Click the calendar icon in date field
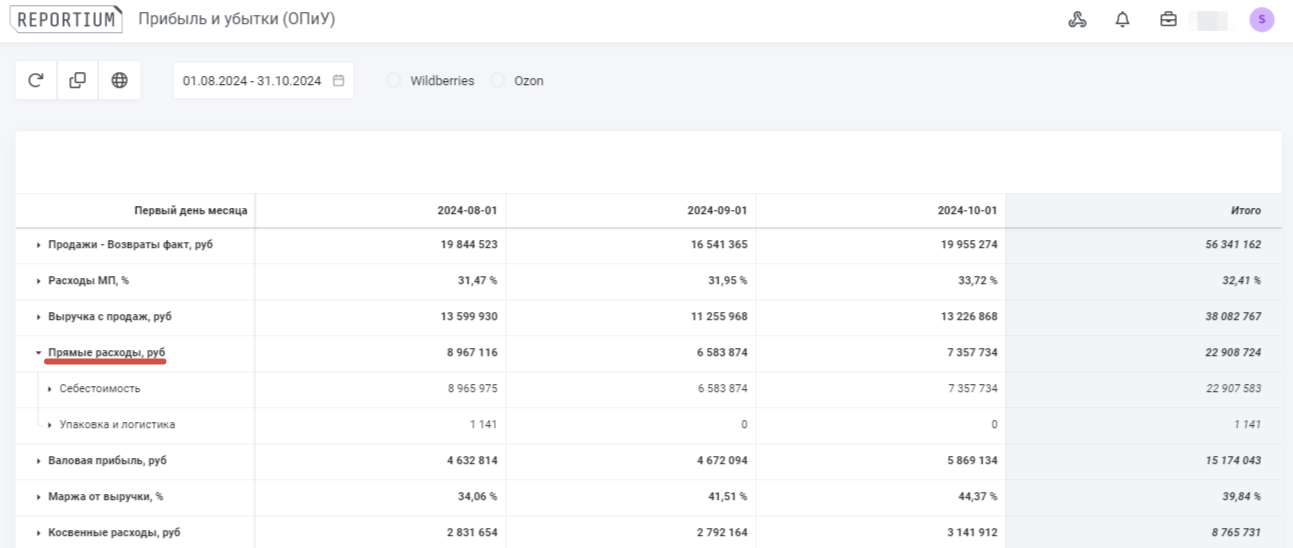Screen dimensions: 1293x548 pos(338,81)
